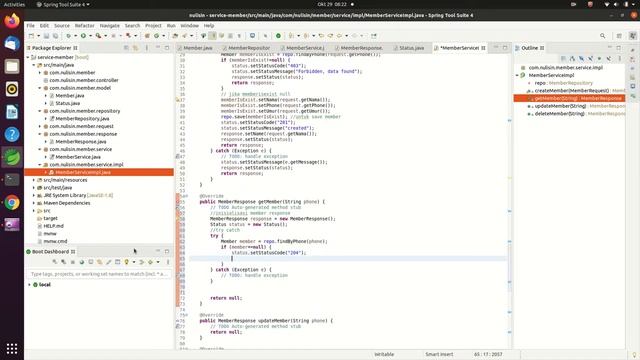The height and width of the screenshot is (360, 640).
Task: Expand the local node in Boot Dashboard
Action: point(29,284)
